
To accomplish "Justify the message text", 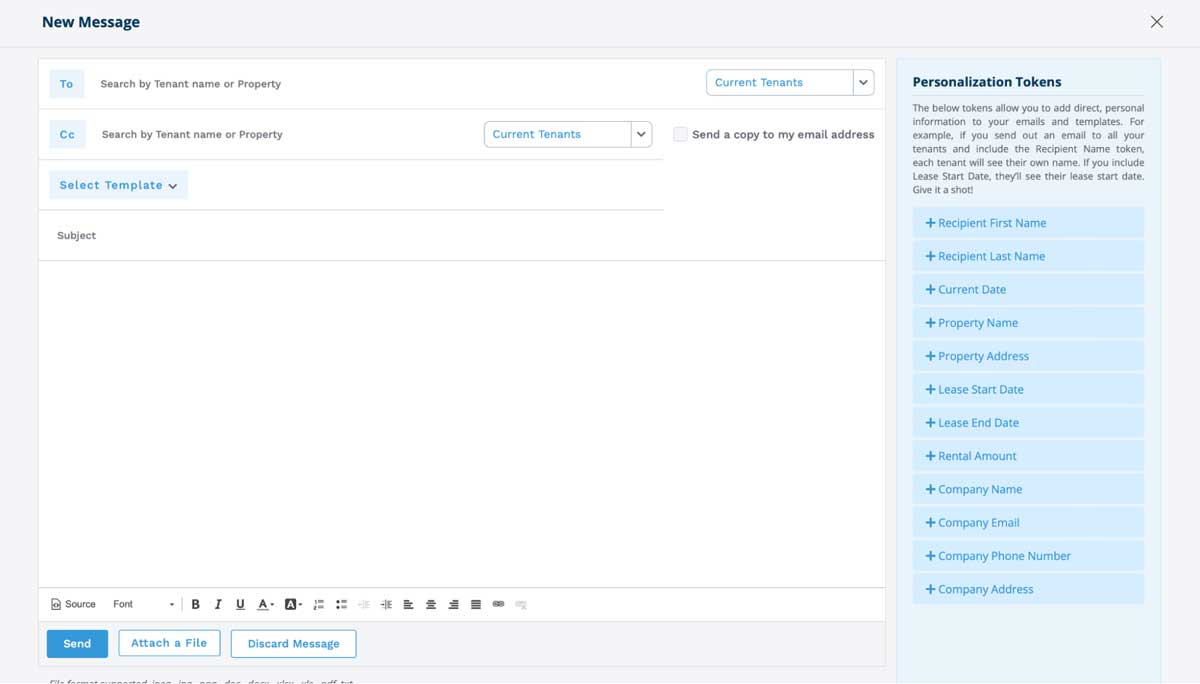I will (474, 604).
